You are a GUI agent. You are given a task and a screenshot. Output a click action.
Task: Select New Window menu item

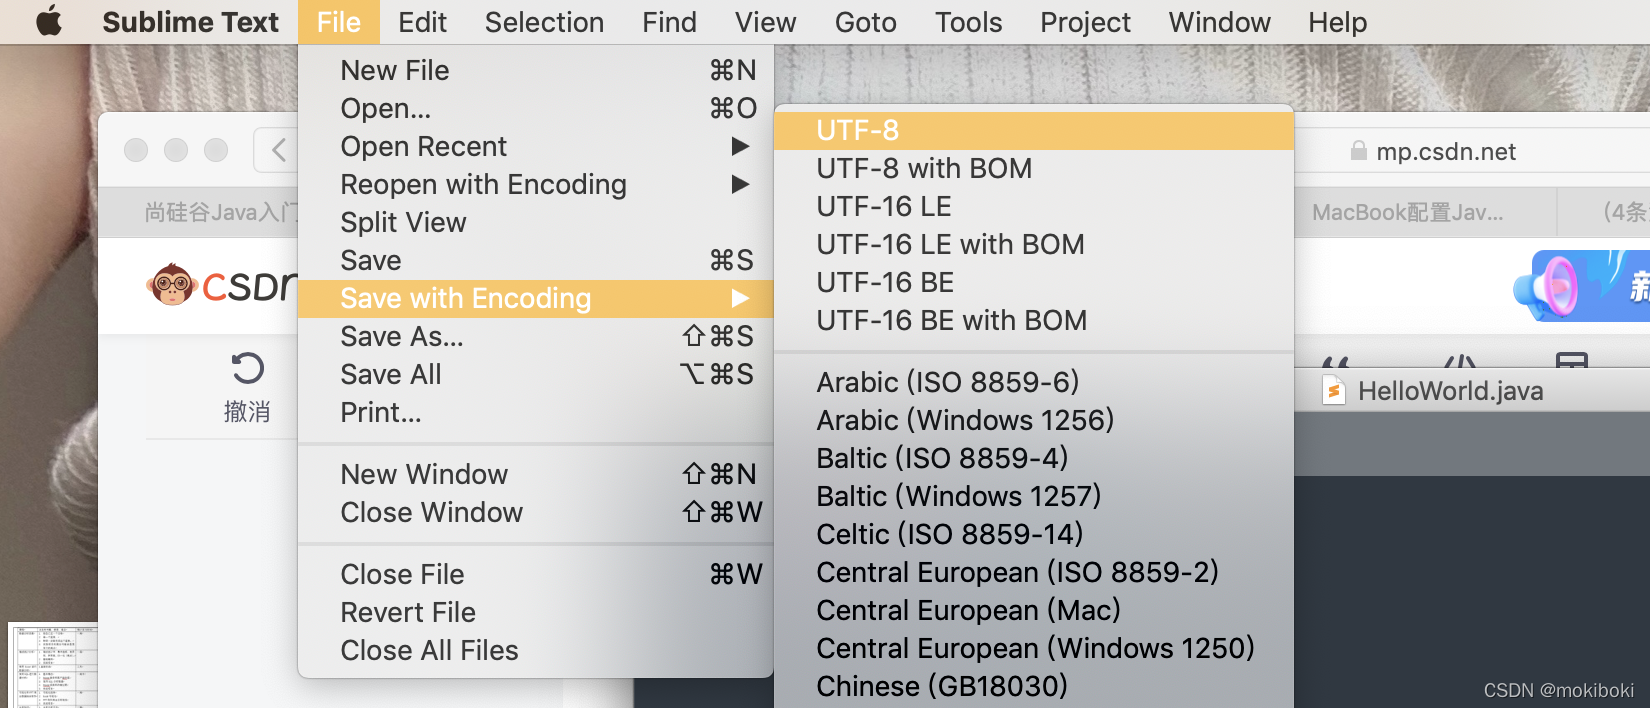coord(536,474)
